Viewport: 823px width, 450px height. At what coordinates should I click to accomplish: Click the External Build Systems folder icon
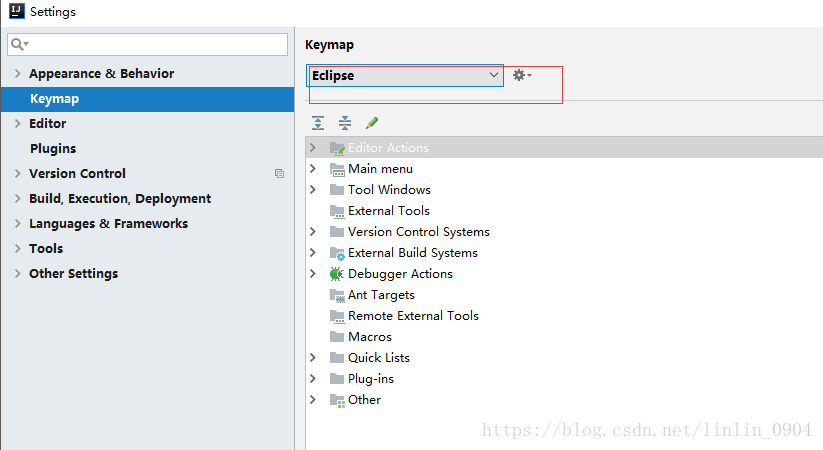[x=337, y=253]
